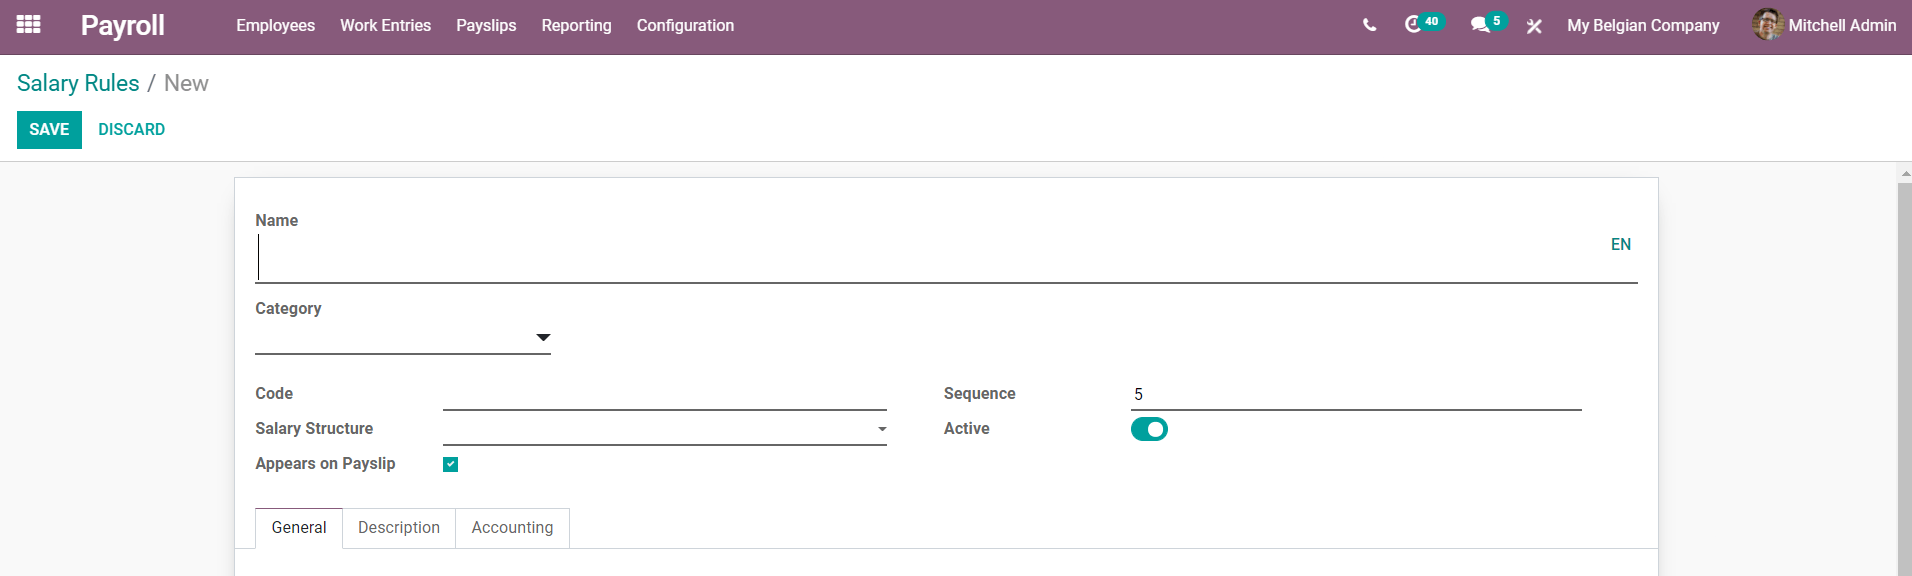Click the EN translation button

[1621, 245]
